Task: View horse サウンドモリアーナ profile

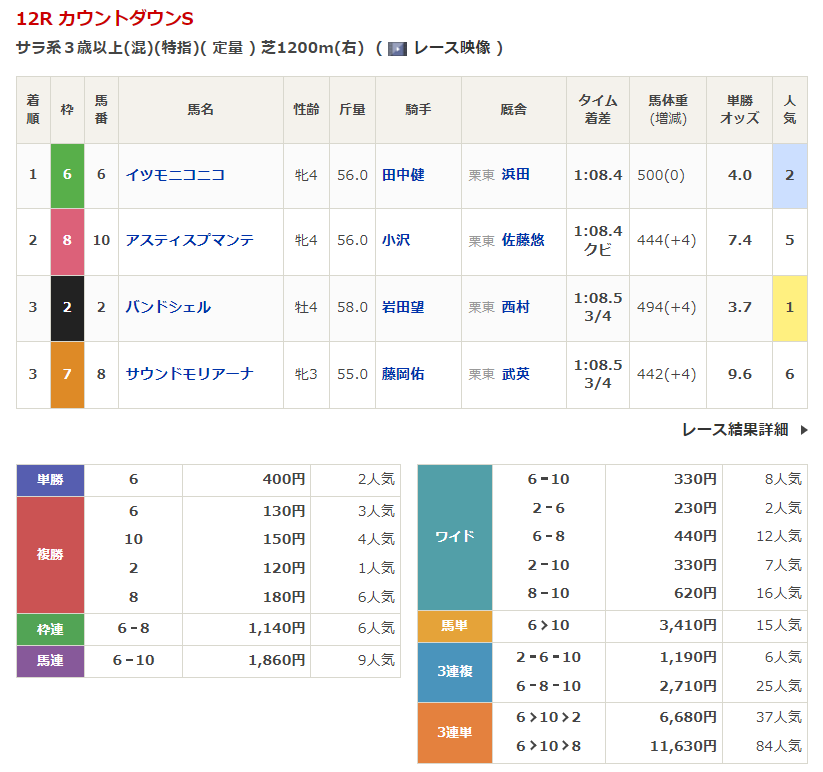Action: [190, 374]
